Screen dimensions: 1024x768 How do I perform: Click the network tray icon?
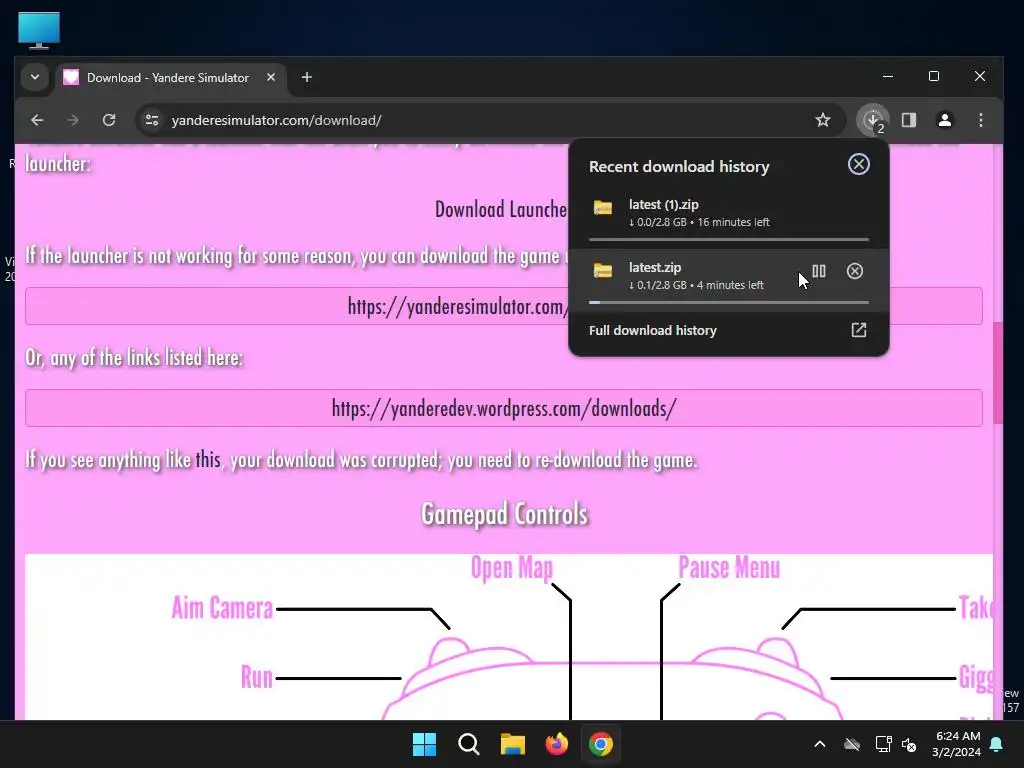click(x=883, y=744)
